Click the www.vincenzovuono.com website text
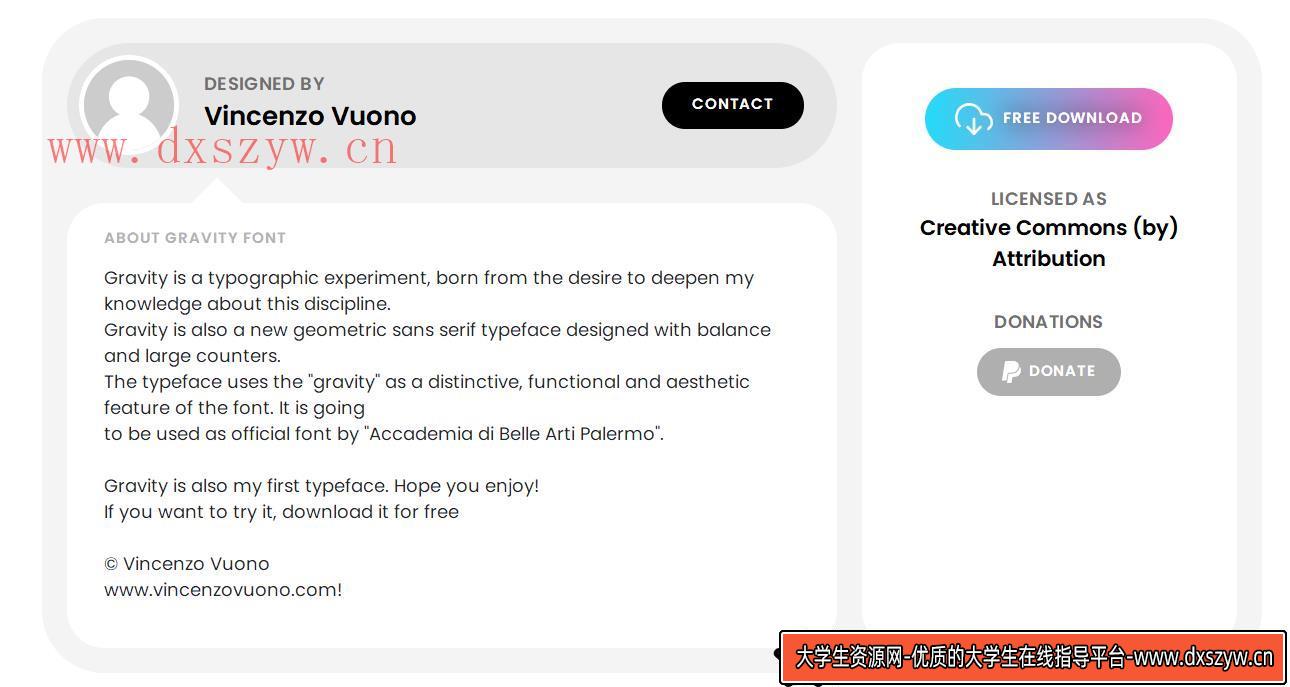1290x687 pixels. coord(223,590)
